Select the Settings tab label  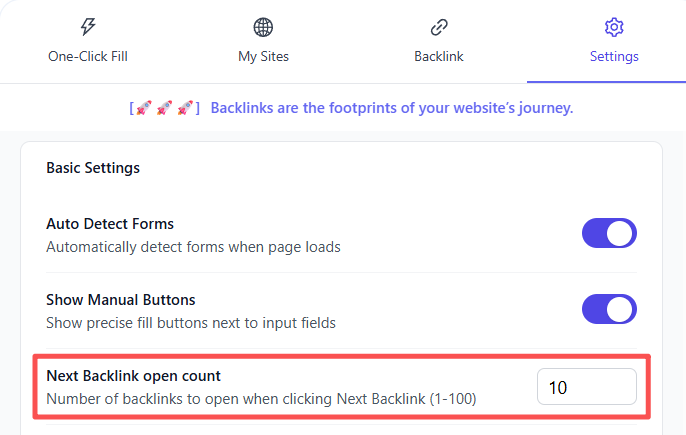614,57
